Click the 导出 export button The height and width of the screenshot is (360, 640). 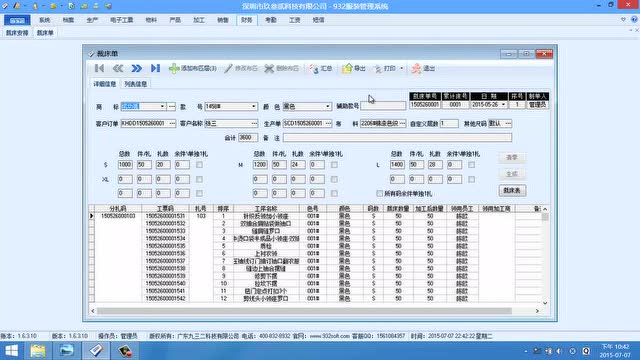pos(353,68)
